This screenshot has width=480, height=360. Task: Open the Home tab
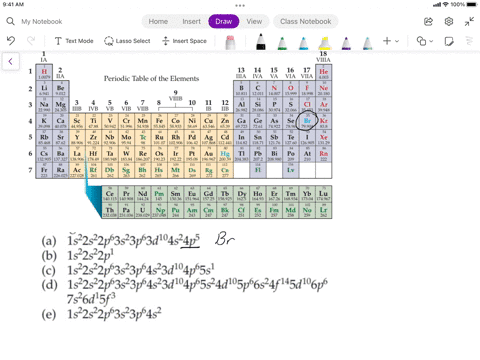click(158, 21)
